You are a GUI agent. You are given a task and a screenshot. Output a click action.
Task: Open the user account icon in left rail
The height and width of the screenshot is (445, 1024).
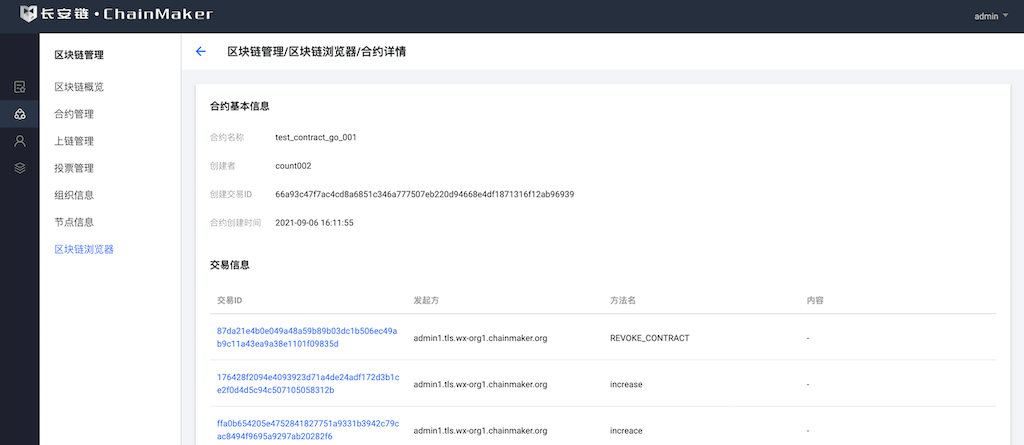[x=20, y=141]
